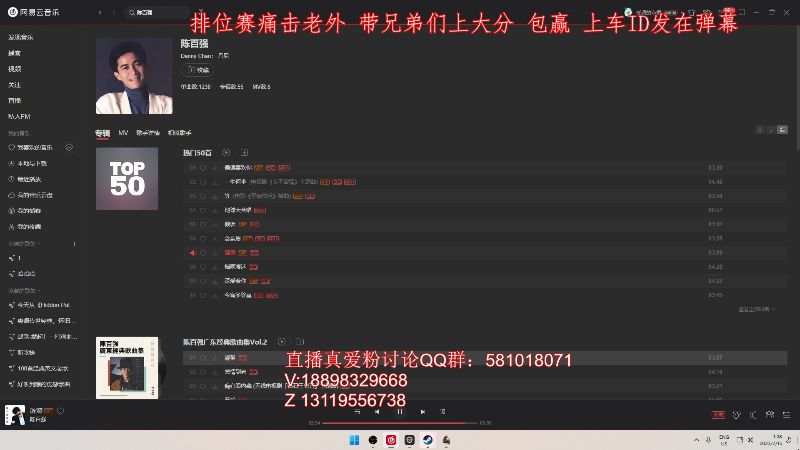Open 最近播放 in the sidebar
Screen dimensions: 800x450
[25, 179]
